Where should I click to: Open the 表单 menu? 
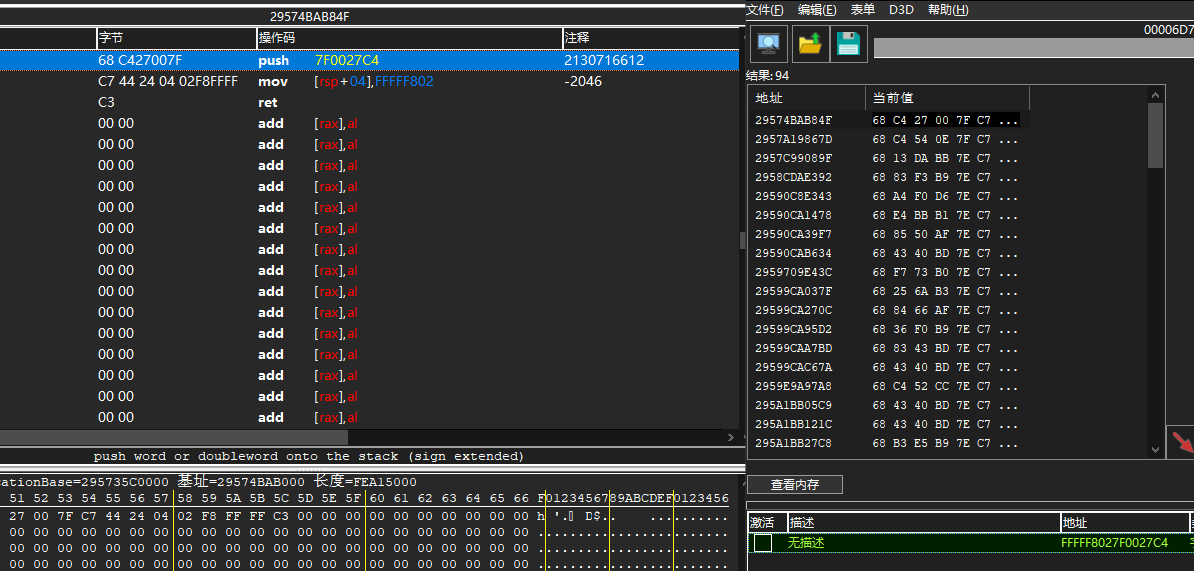point(863,10)
